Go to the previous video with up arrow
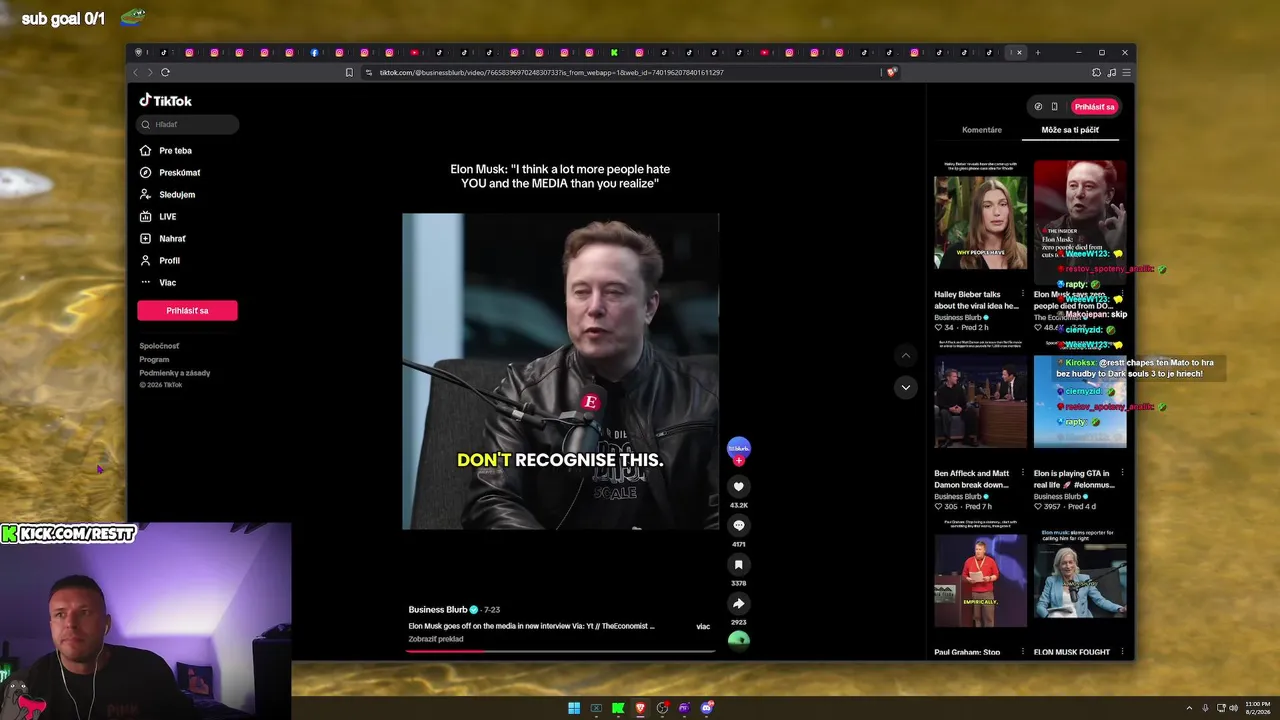Image resolution: width=1280 pixels, height=720 pixels. coord(905,355)
